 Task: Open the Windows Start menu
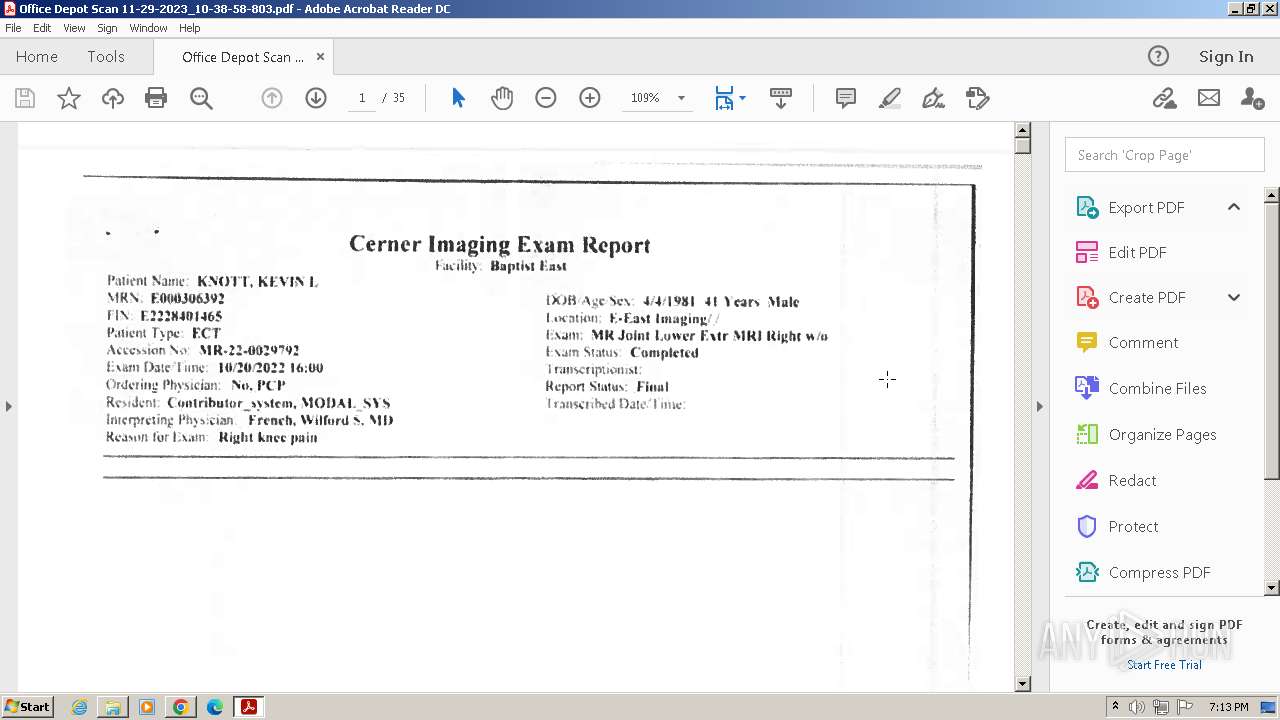pyautogui.click(x=28, y=707)
